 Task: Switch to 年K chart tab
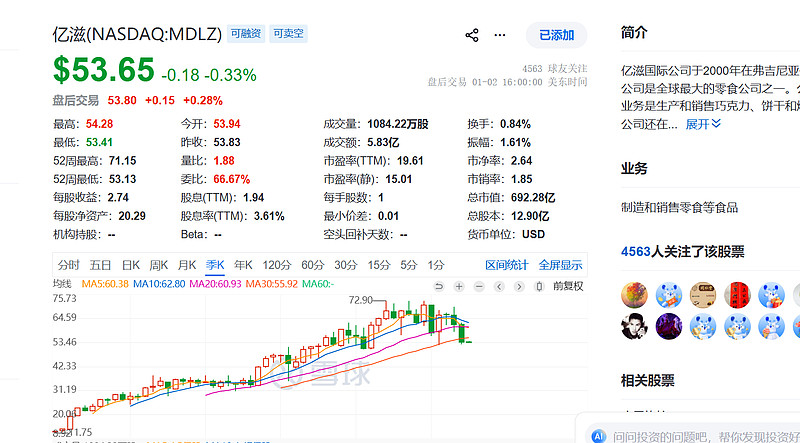point(243,265)
